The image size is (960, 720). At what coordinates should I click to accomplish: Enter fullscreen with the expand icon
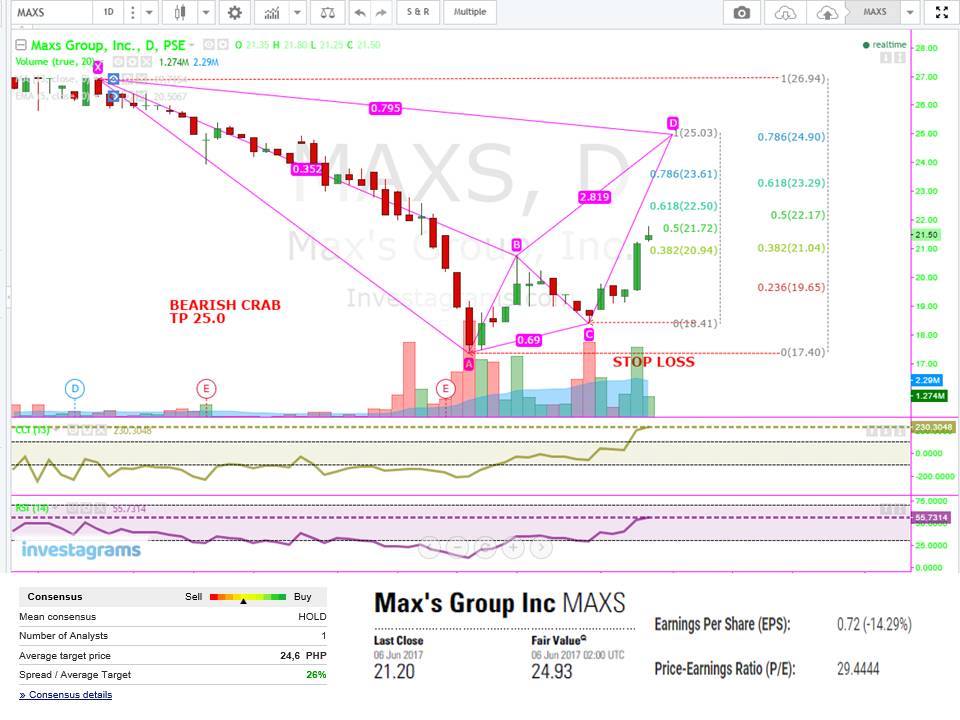[941, 12]
